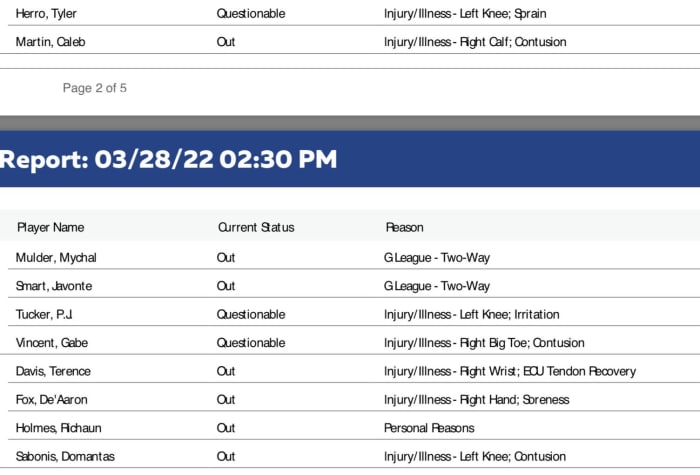Click Tucker, P.J. in the table
The width and height of the screenshot is (700, 475).
coord(44,315)
